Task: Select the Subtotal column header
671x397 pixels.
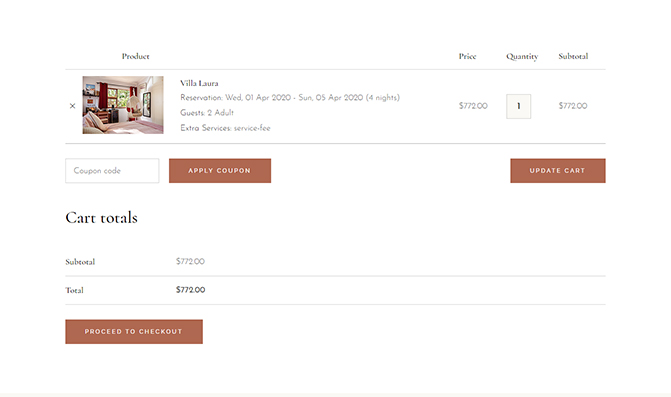Action: tap(573, 56)
